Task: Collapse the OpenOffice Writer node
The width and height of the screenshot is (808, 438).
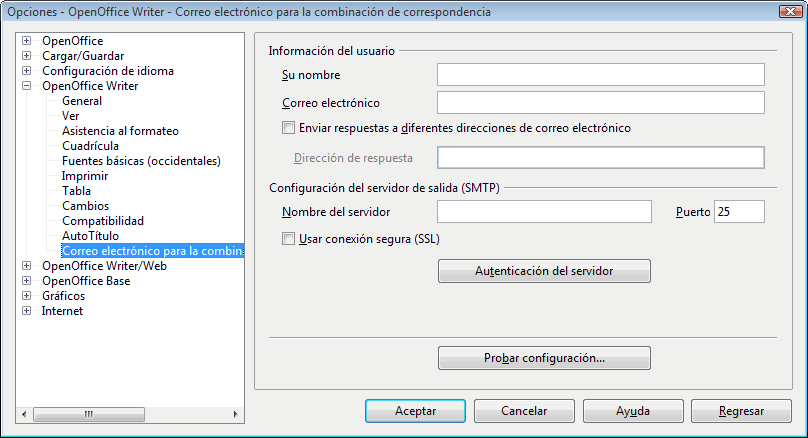Action: (27, 86)
